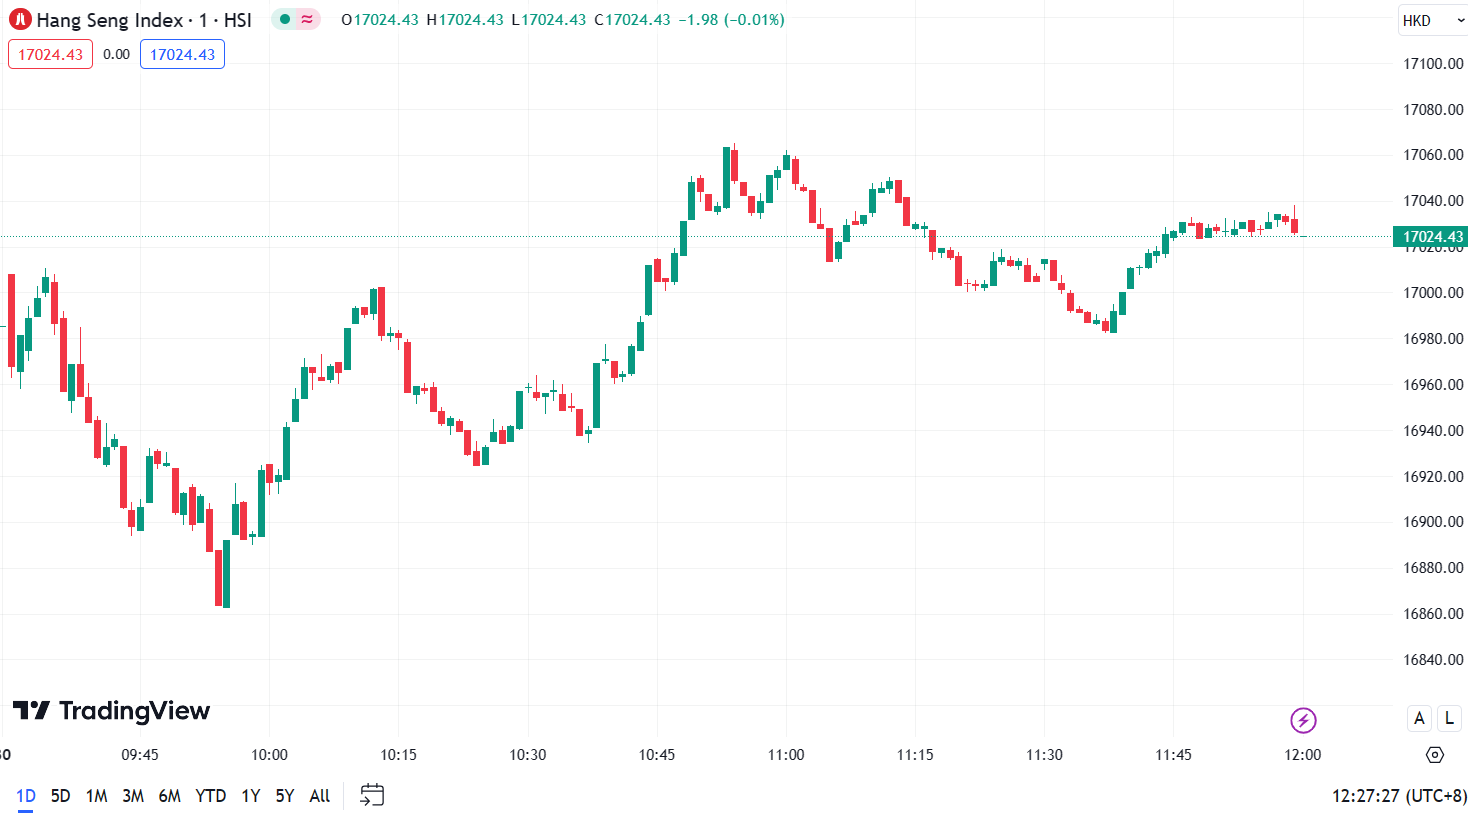The width and height of the screenshot is (1468, 818).
Task: Choose the YTD time range
Action: [210, 796]
